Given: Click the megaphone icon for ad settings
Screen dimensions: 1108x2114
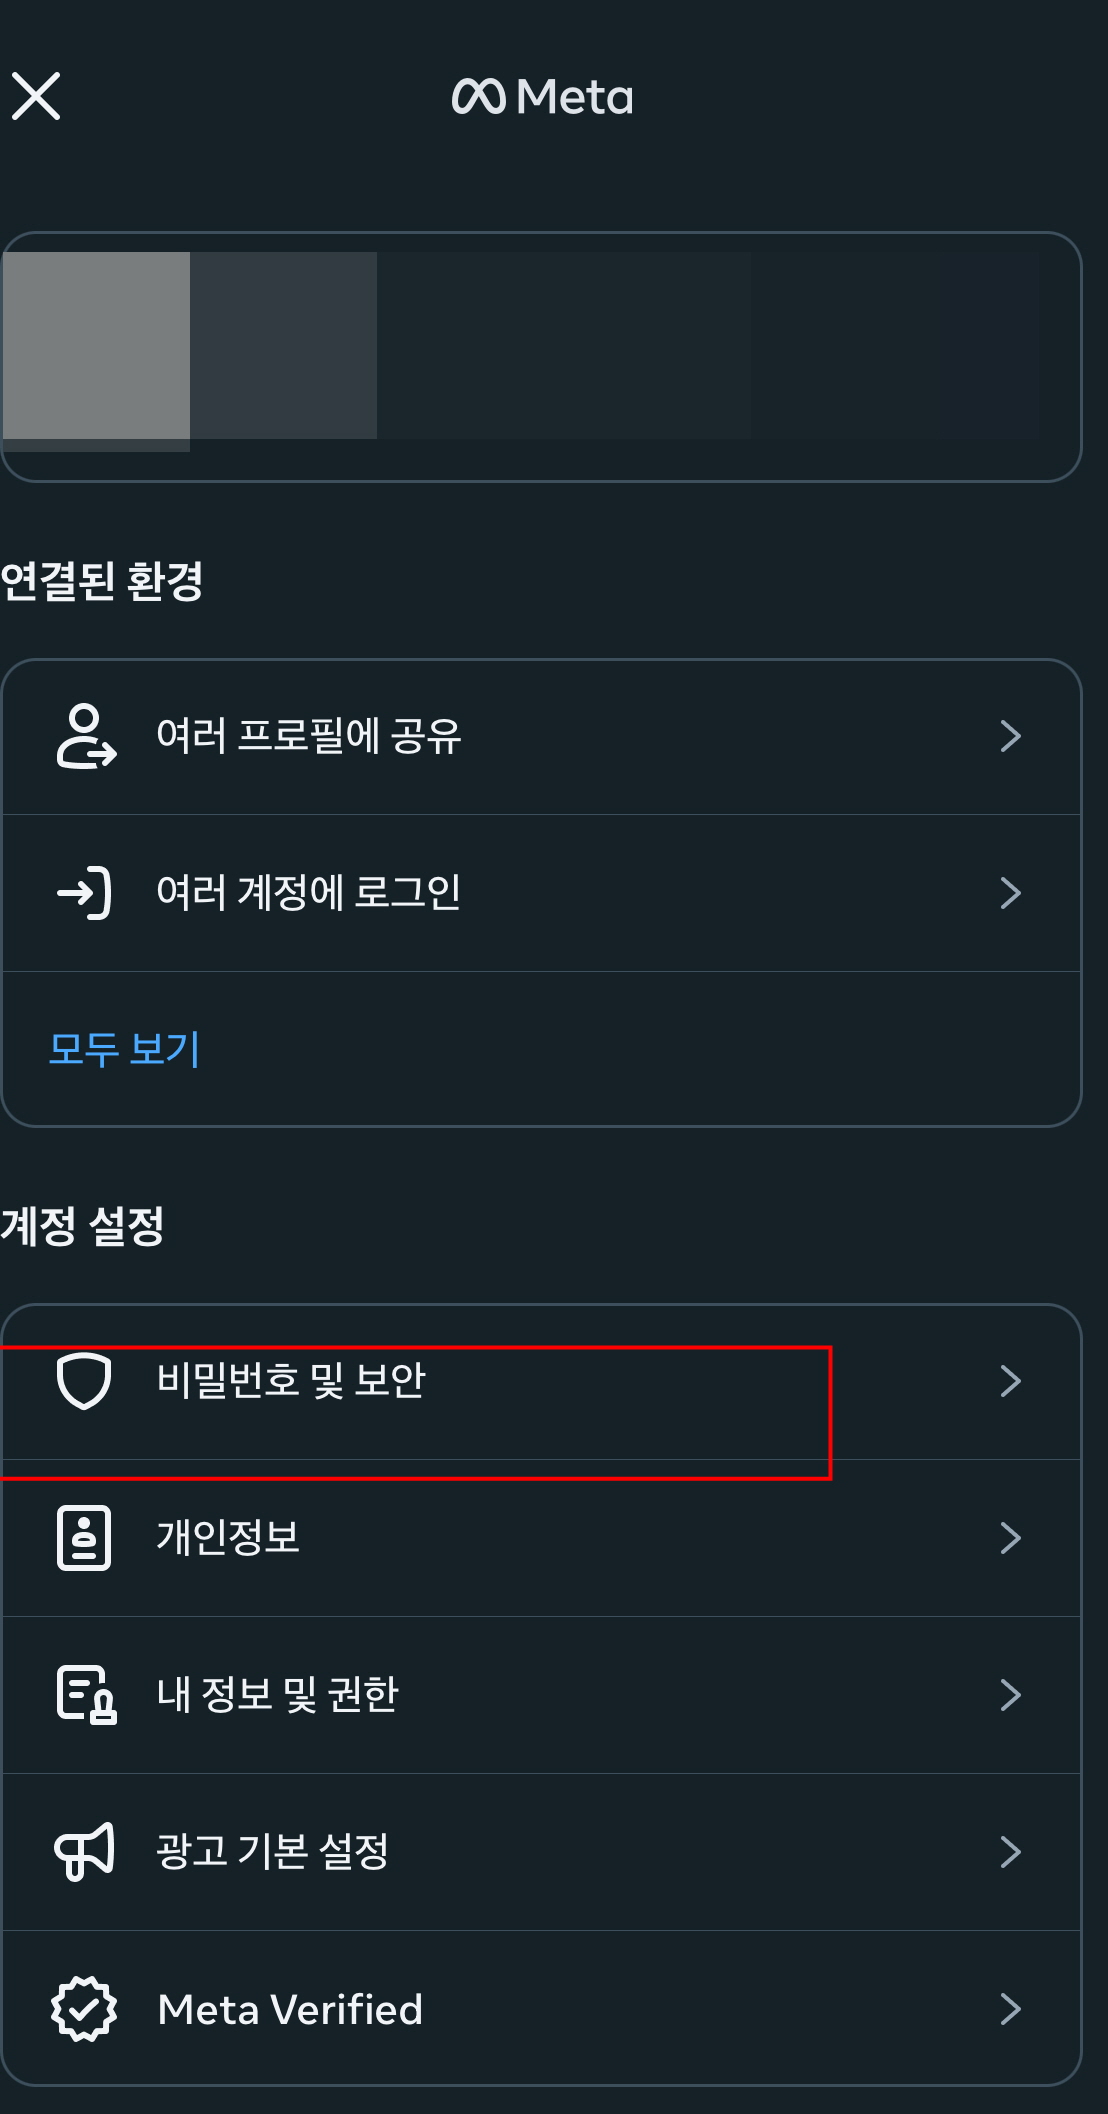Looking at the screenshot, I should pyautogui.click(x=85, y=1853).
